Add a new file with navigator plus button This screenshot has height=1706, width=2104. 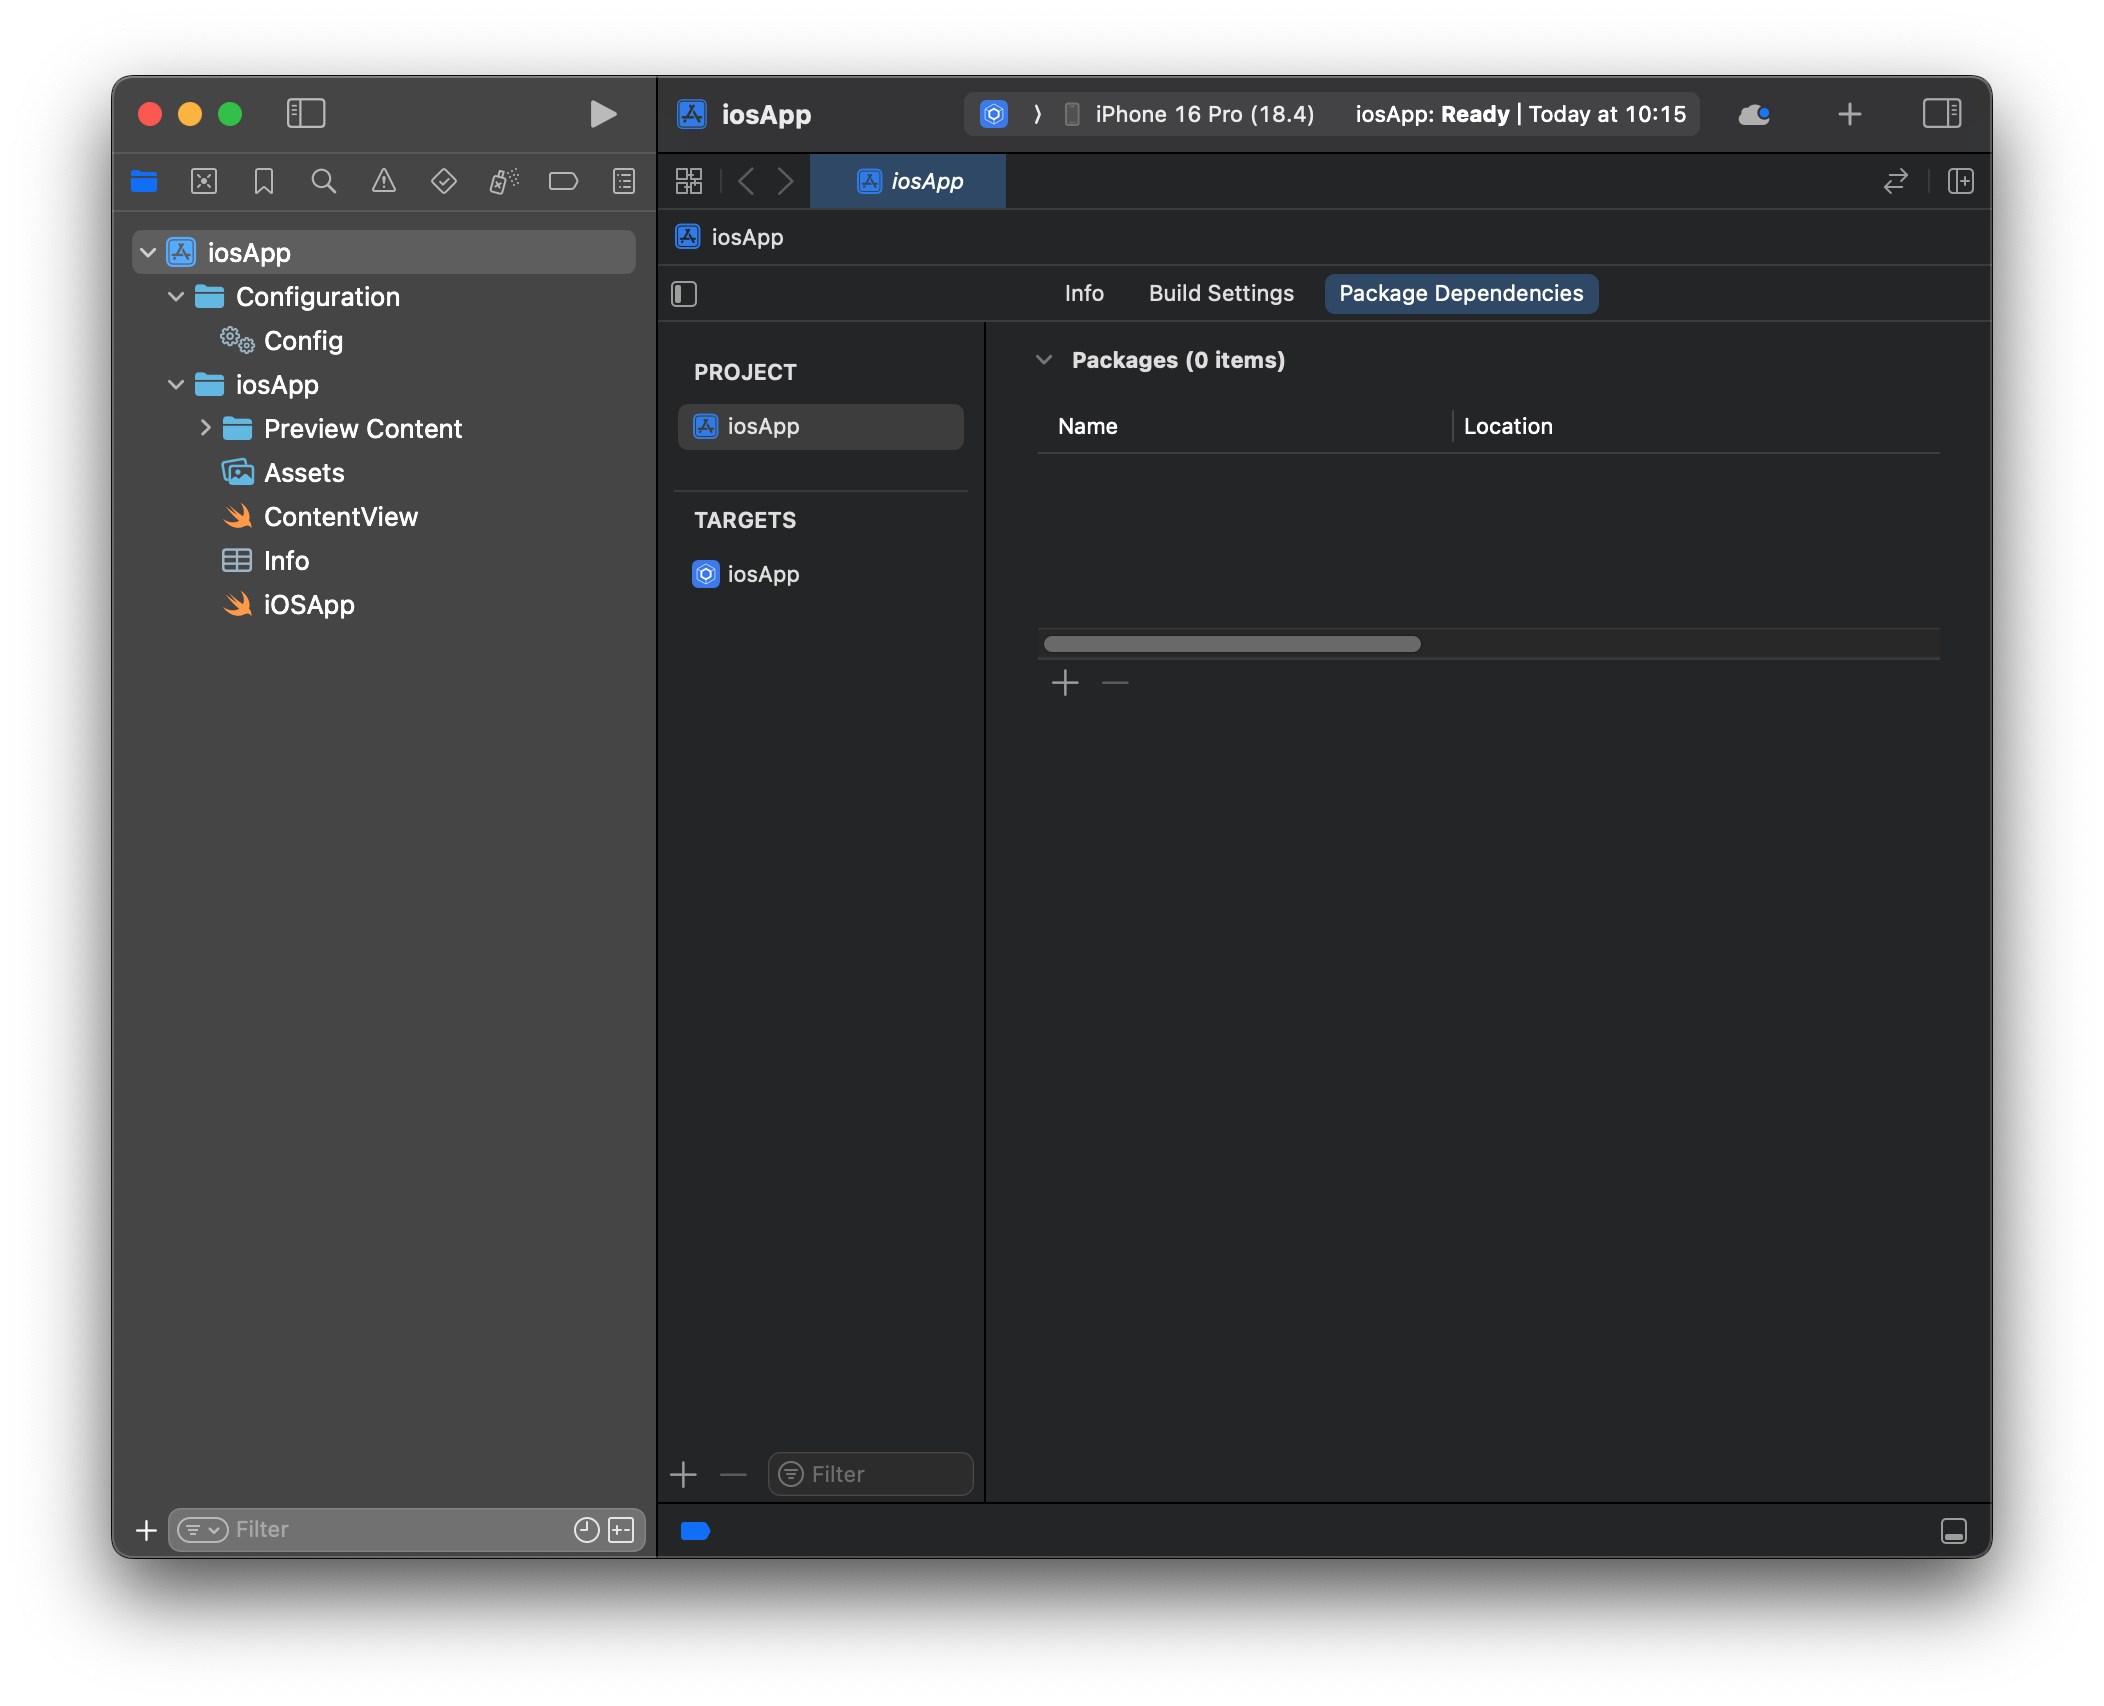tap(146, 1530)
